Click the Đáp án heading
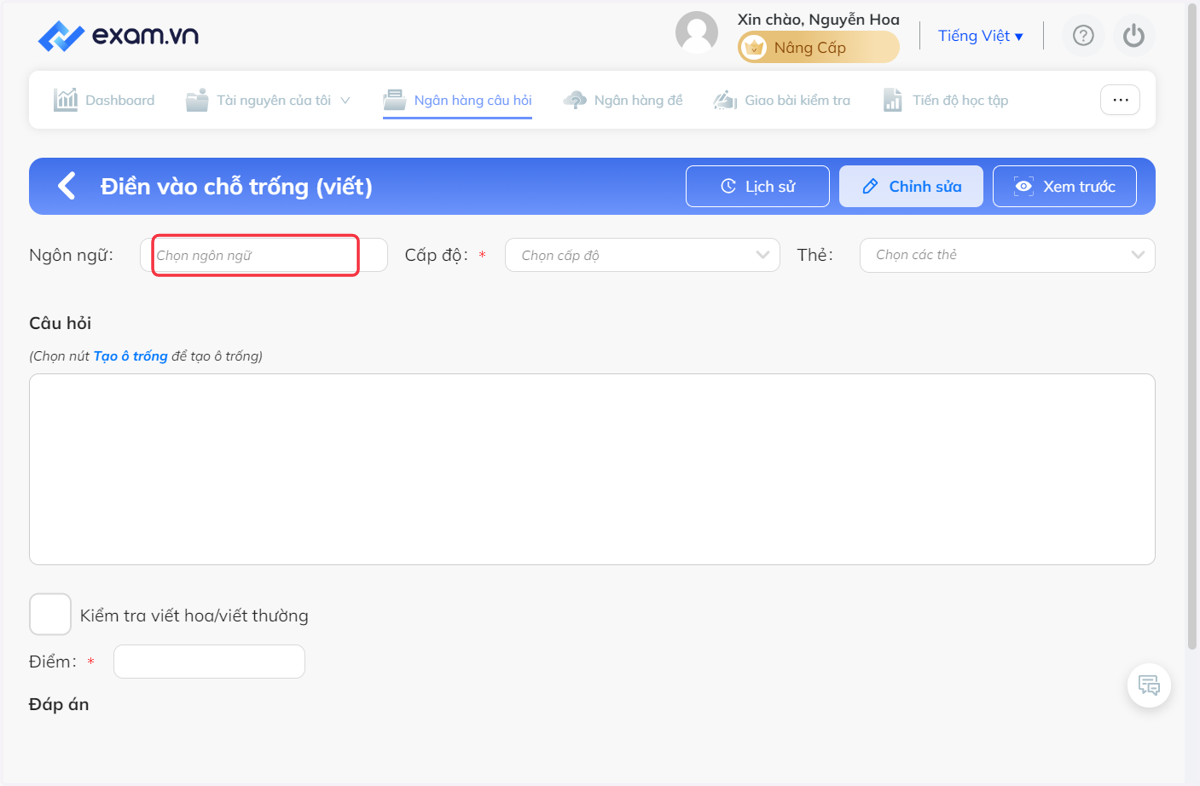 pyautogui.click(x=59, y=704)
